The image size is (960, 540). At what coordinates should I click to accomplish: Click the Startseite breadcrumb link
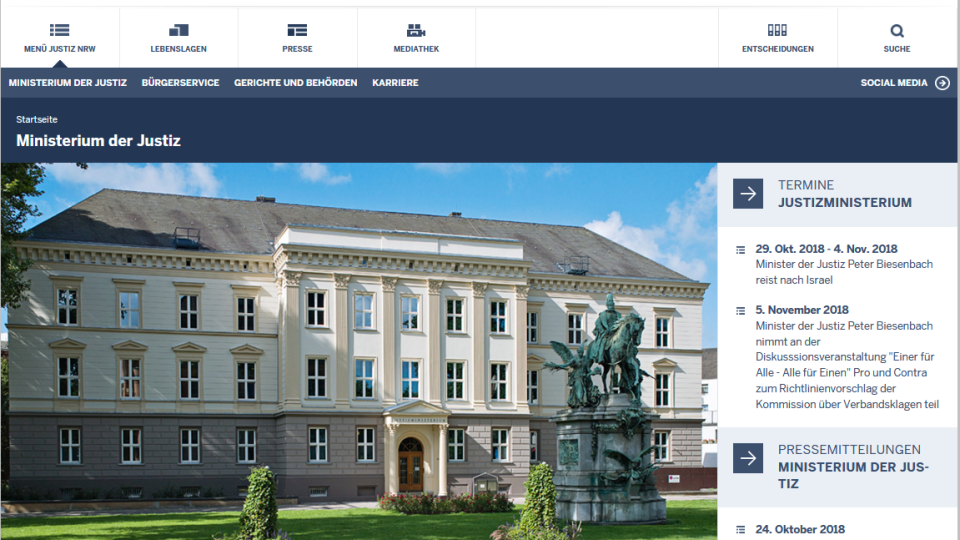pyautogui.click(x=37, y=119)
